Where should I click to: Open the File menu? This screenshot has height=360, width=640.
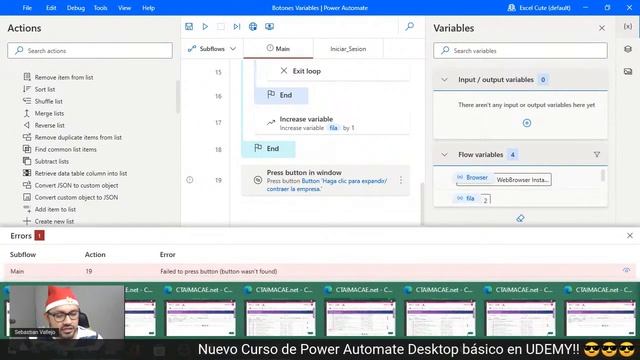pyautogui.click(x=27, y=8)
